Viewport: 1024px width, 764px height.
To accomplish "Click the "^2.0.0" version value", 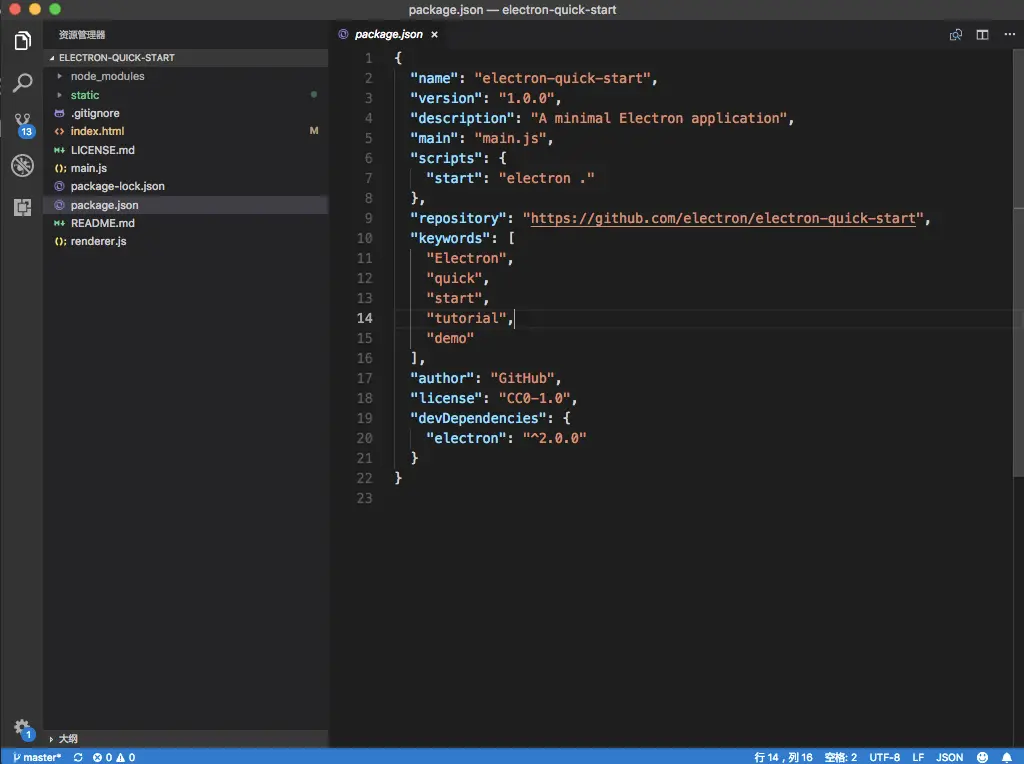I will click(x=554, y=438).
